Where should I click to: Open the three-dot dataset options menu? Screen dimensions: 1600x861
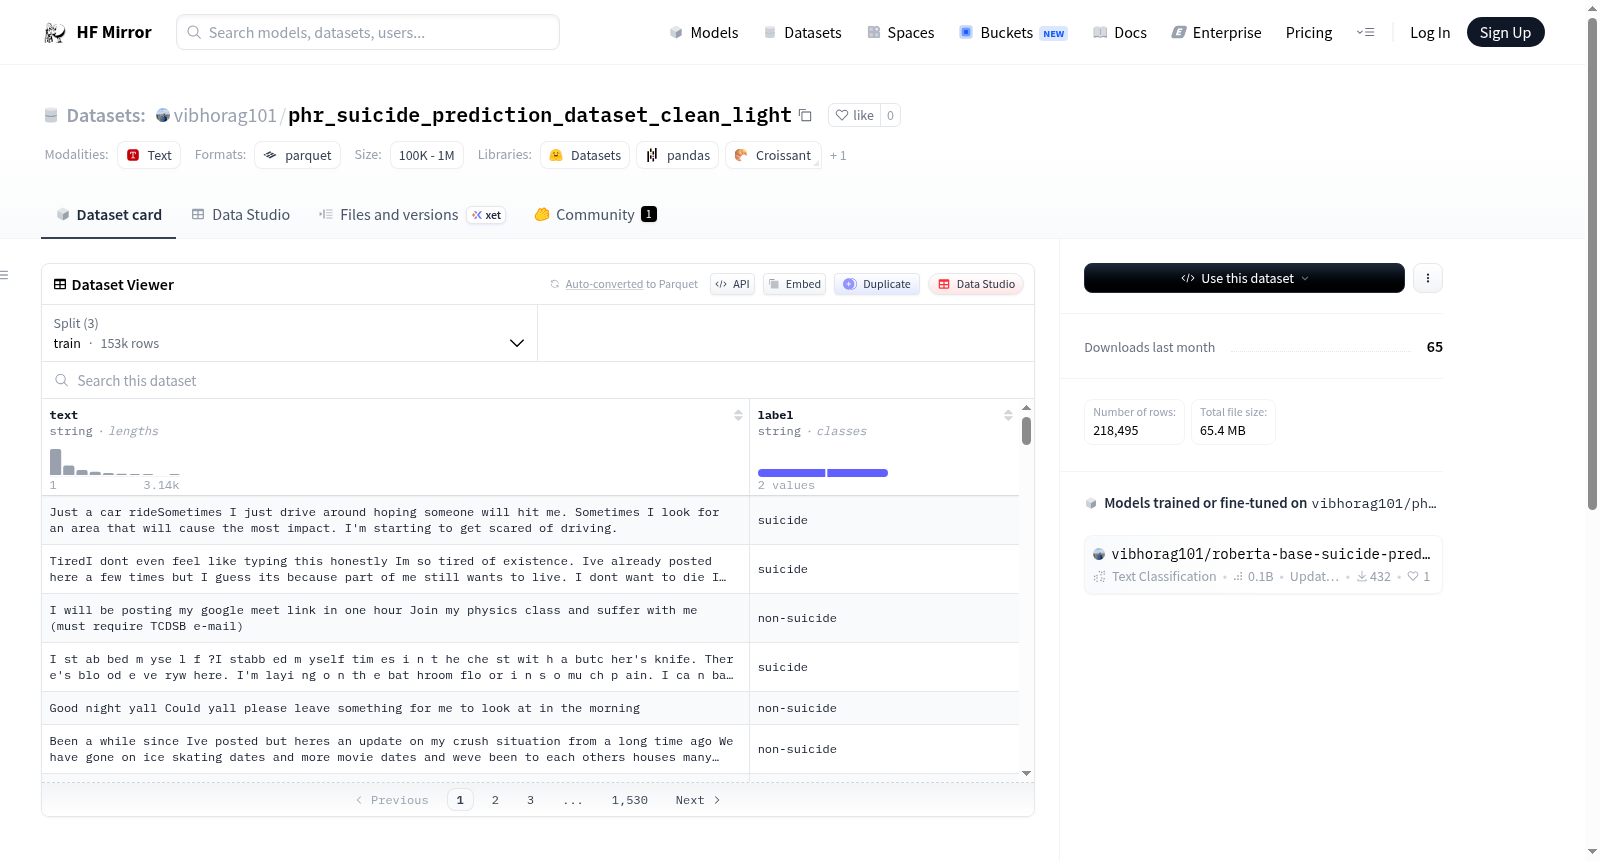pyautogui.click(x=1428, y=278)
